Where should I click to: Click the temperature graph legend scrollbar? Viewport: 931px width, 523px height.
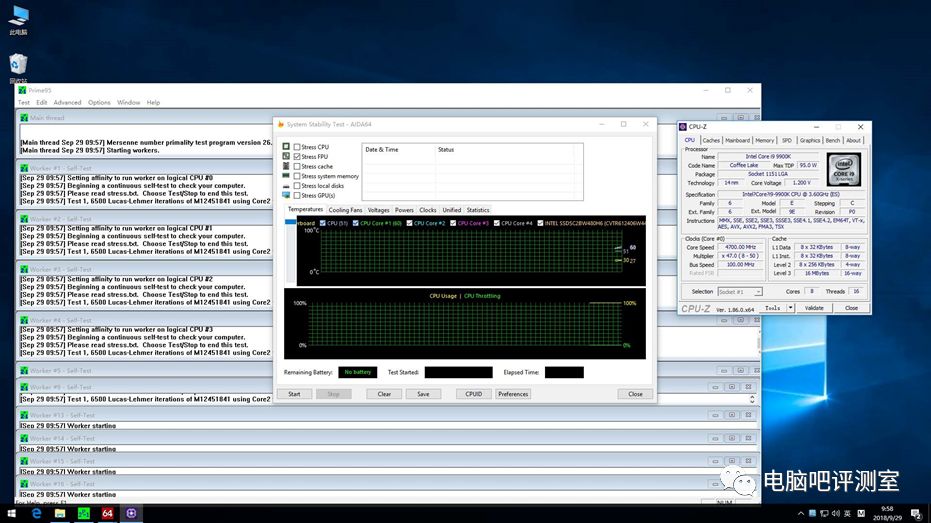click(x=290, y=251)
